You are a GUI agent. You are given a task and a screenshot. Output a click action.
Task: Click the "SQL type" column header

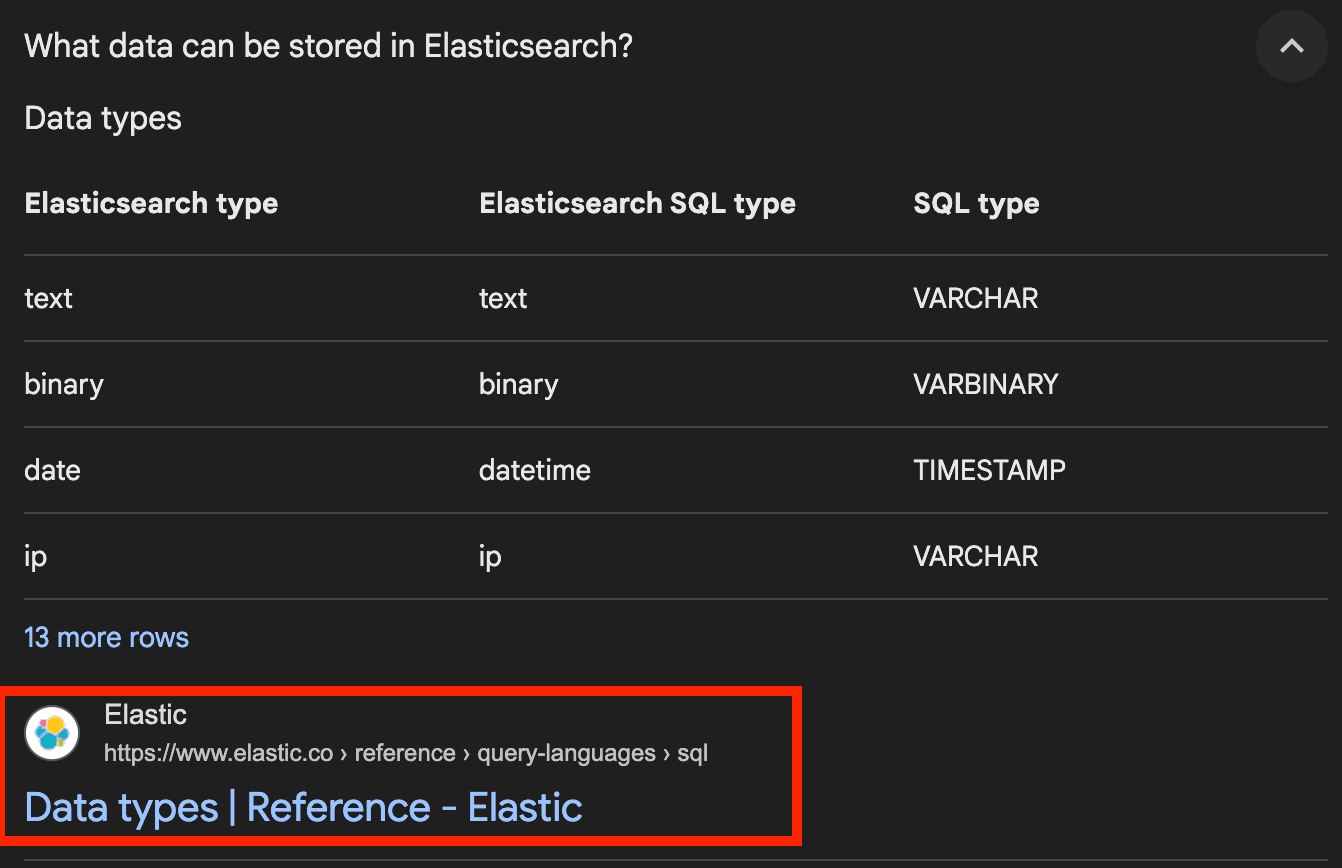click(x=976, y=204)
